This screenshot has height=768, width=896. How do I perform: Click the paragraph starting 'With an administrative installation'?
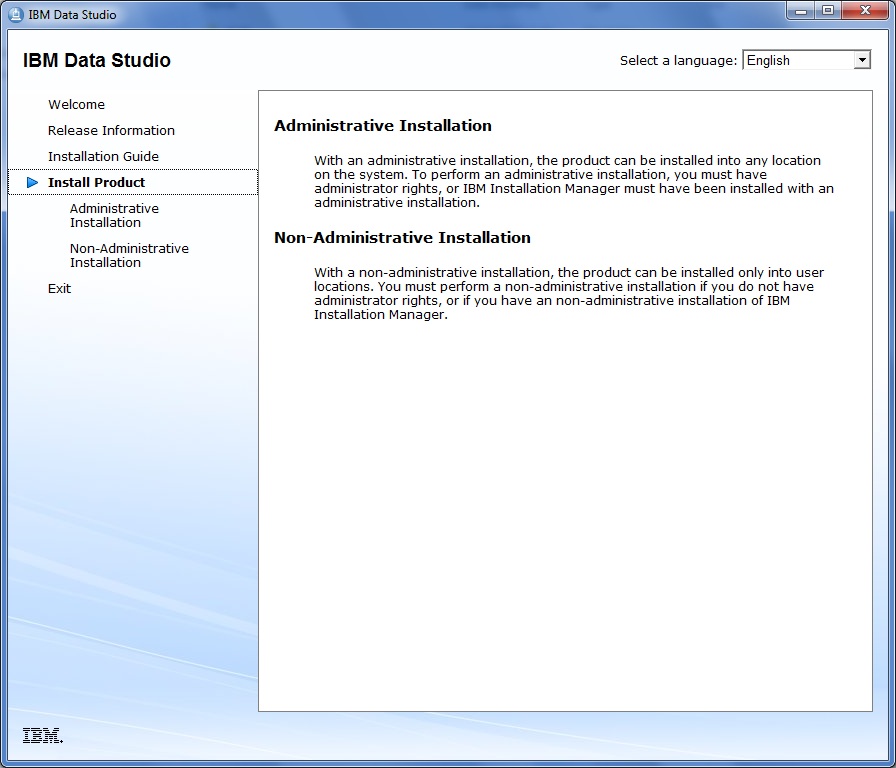(574, 181)
